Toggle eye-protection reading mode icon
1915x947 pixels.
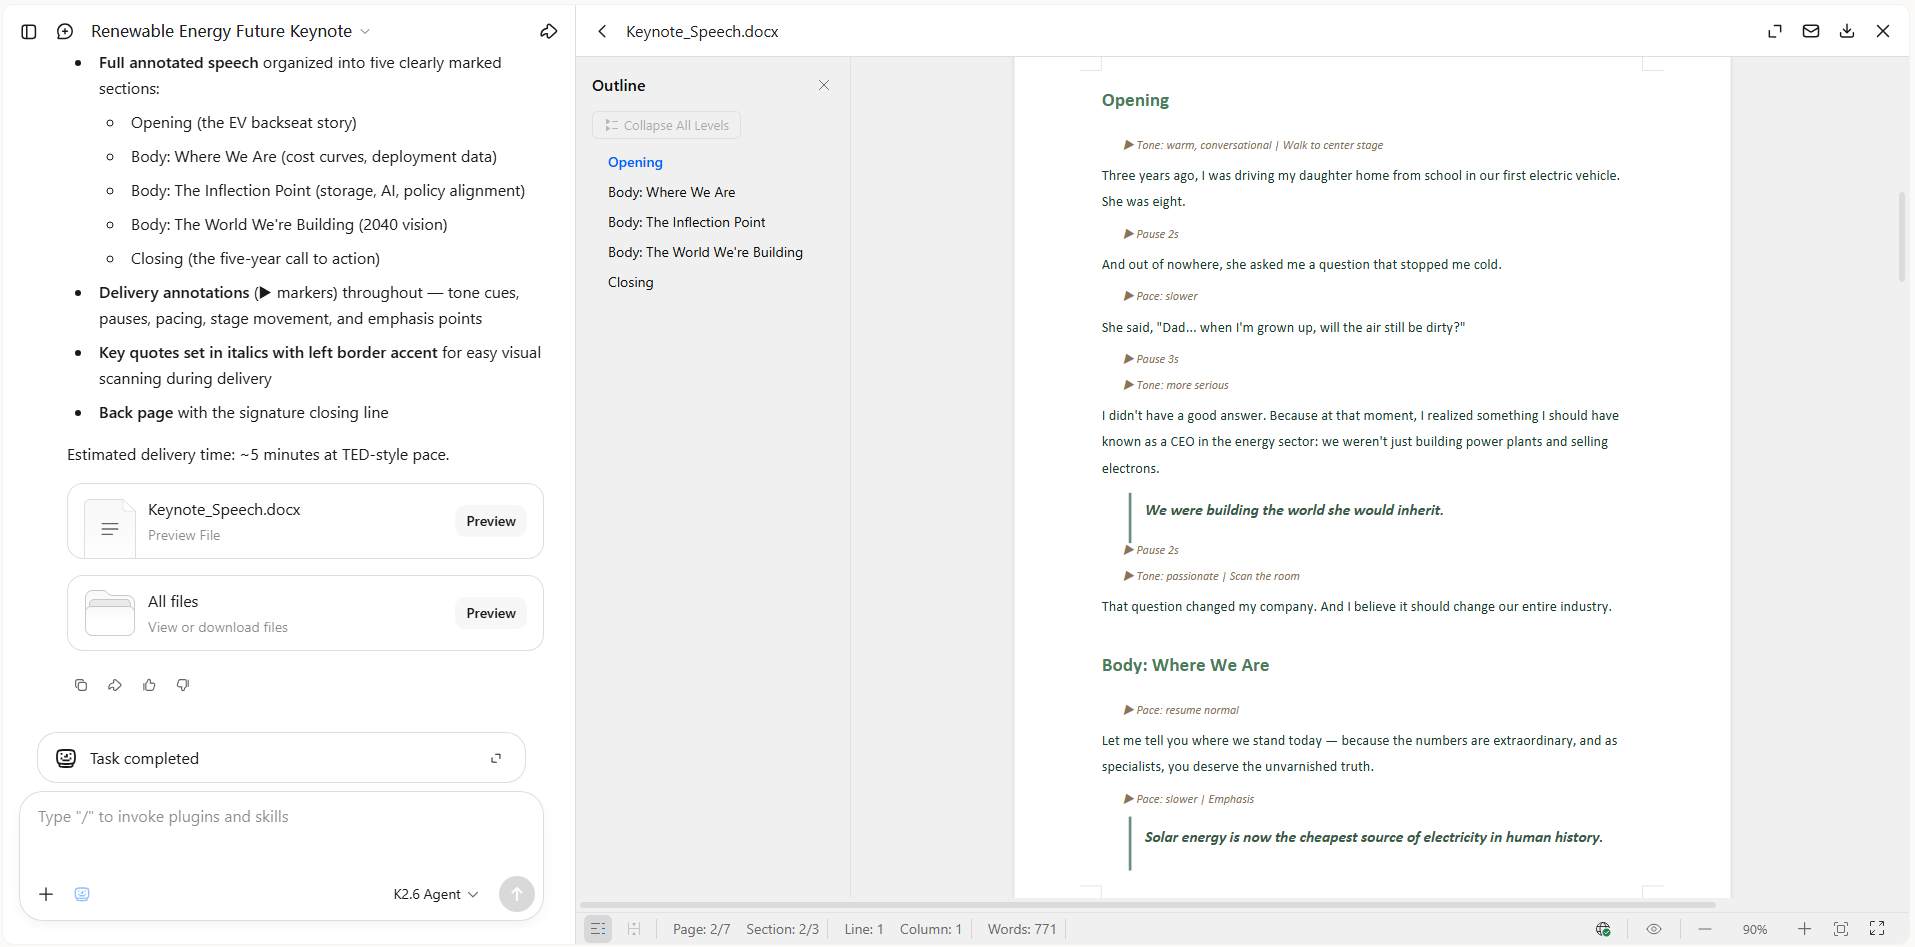1654,929
